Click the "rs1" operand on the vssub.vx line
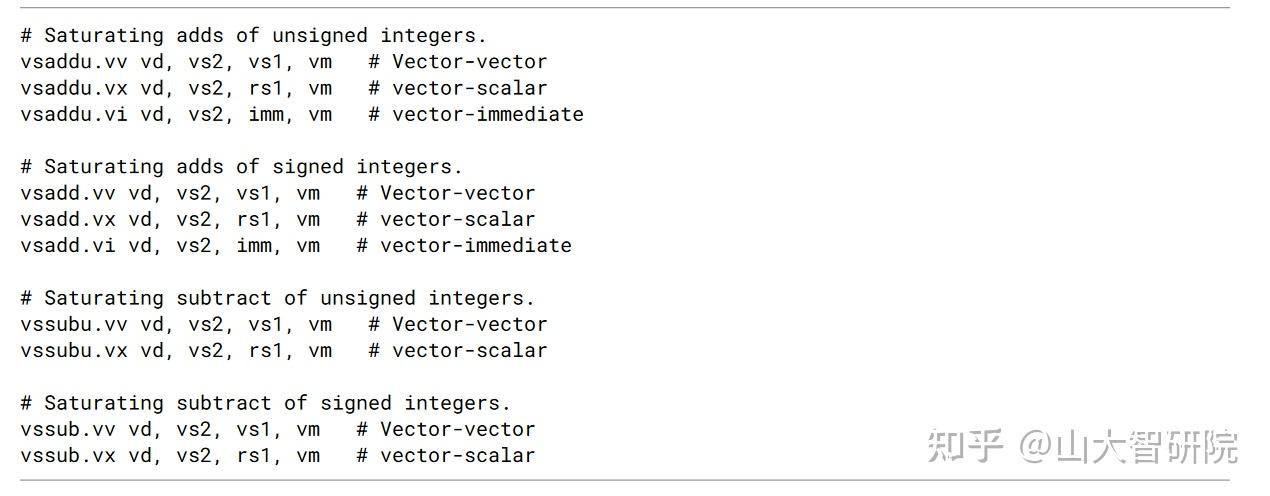The width and height of the screenshot is (1270, 496). click(254, 455)
